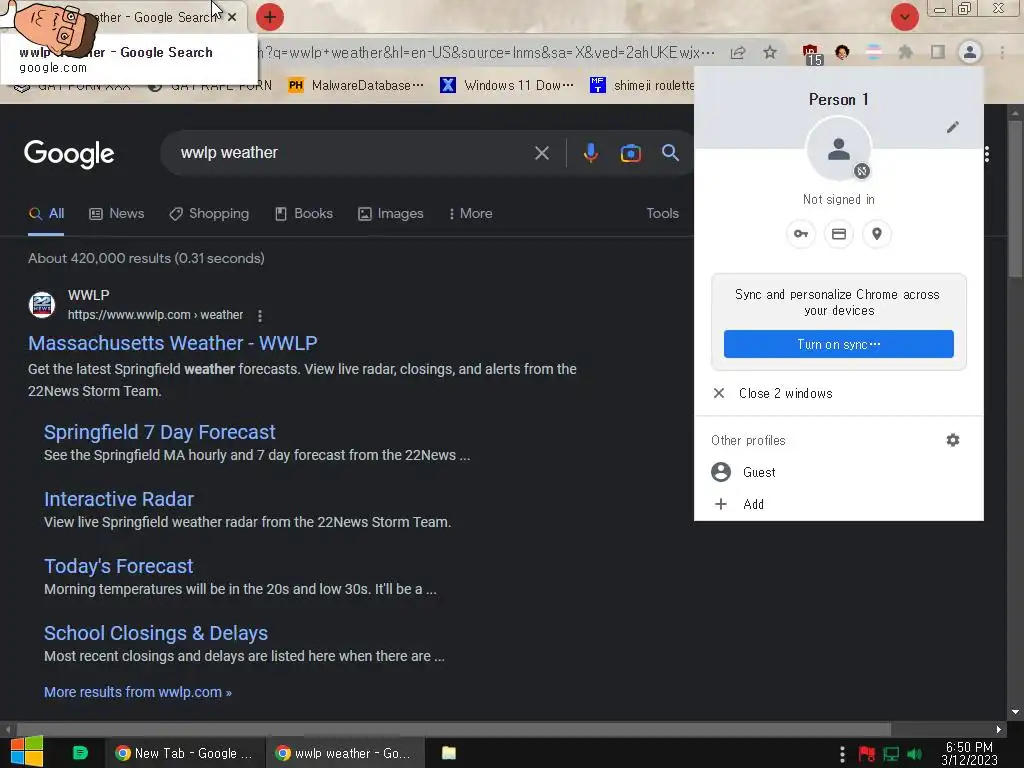This screenshot has height=768, width=1024.
Task: Click the round avatar extension icon
Action: pos(842,52)
